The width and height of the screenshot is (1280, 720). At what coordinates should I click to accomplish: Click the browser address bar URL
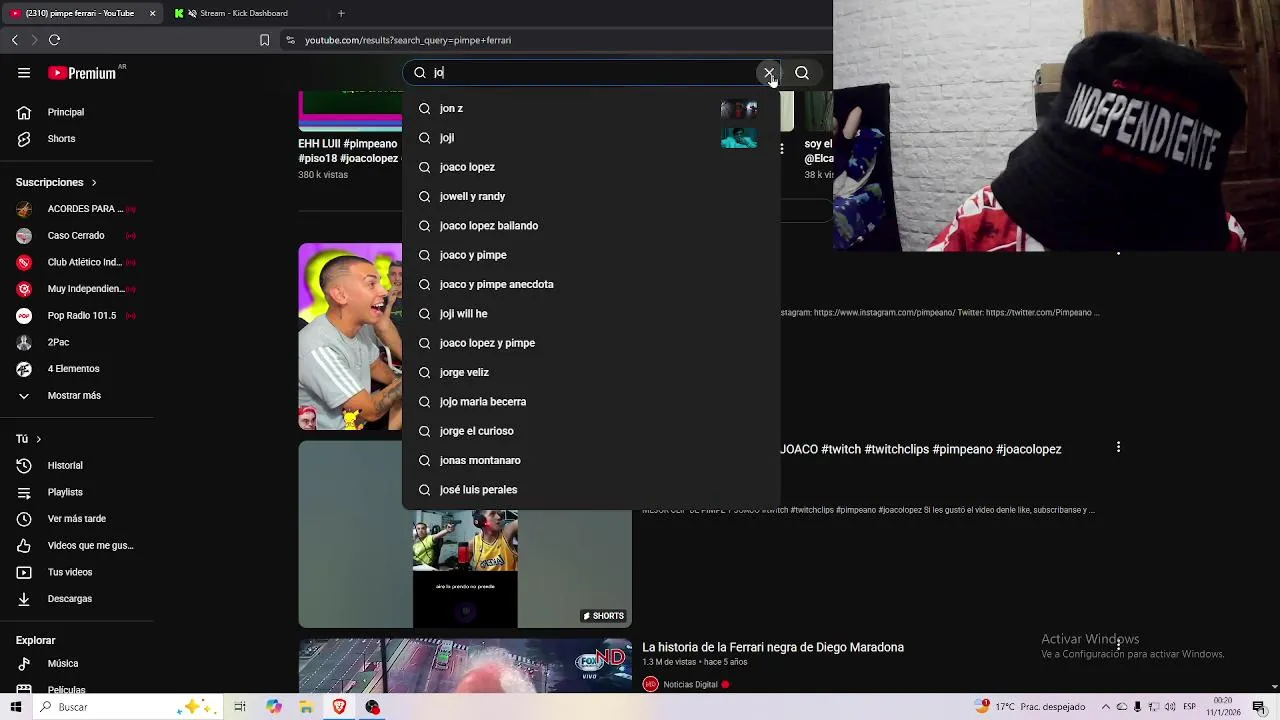[x=408, y=40]
